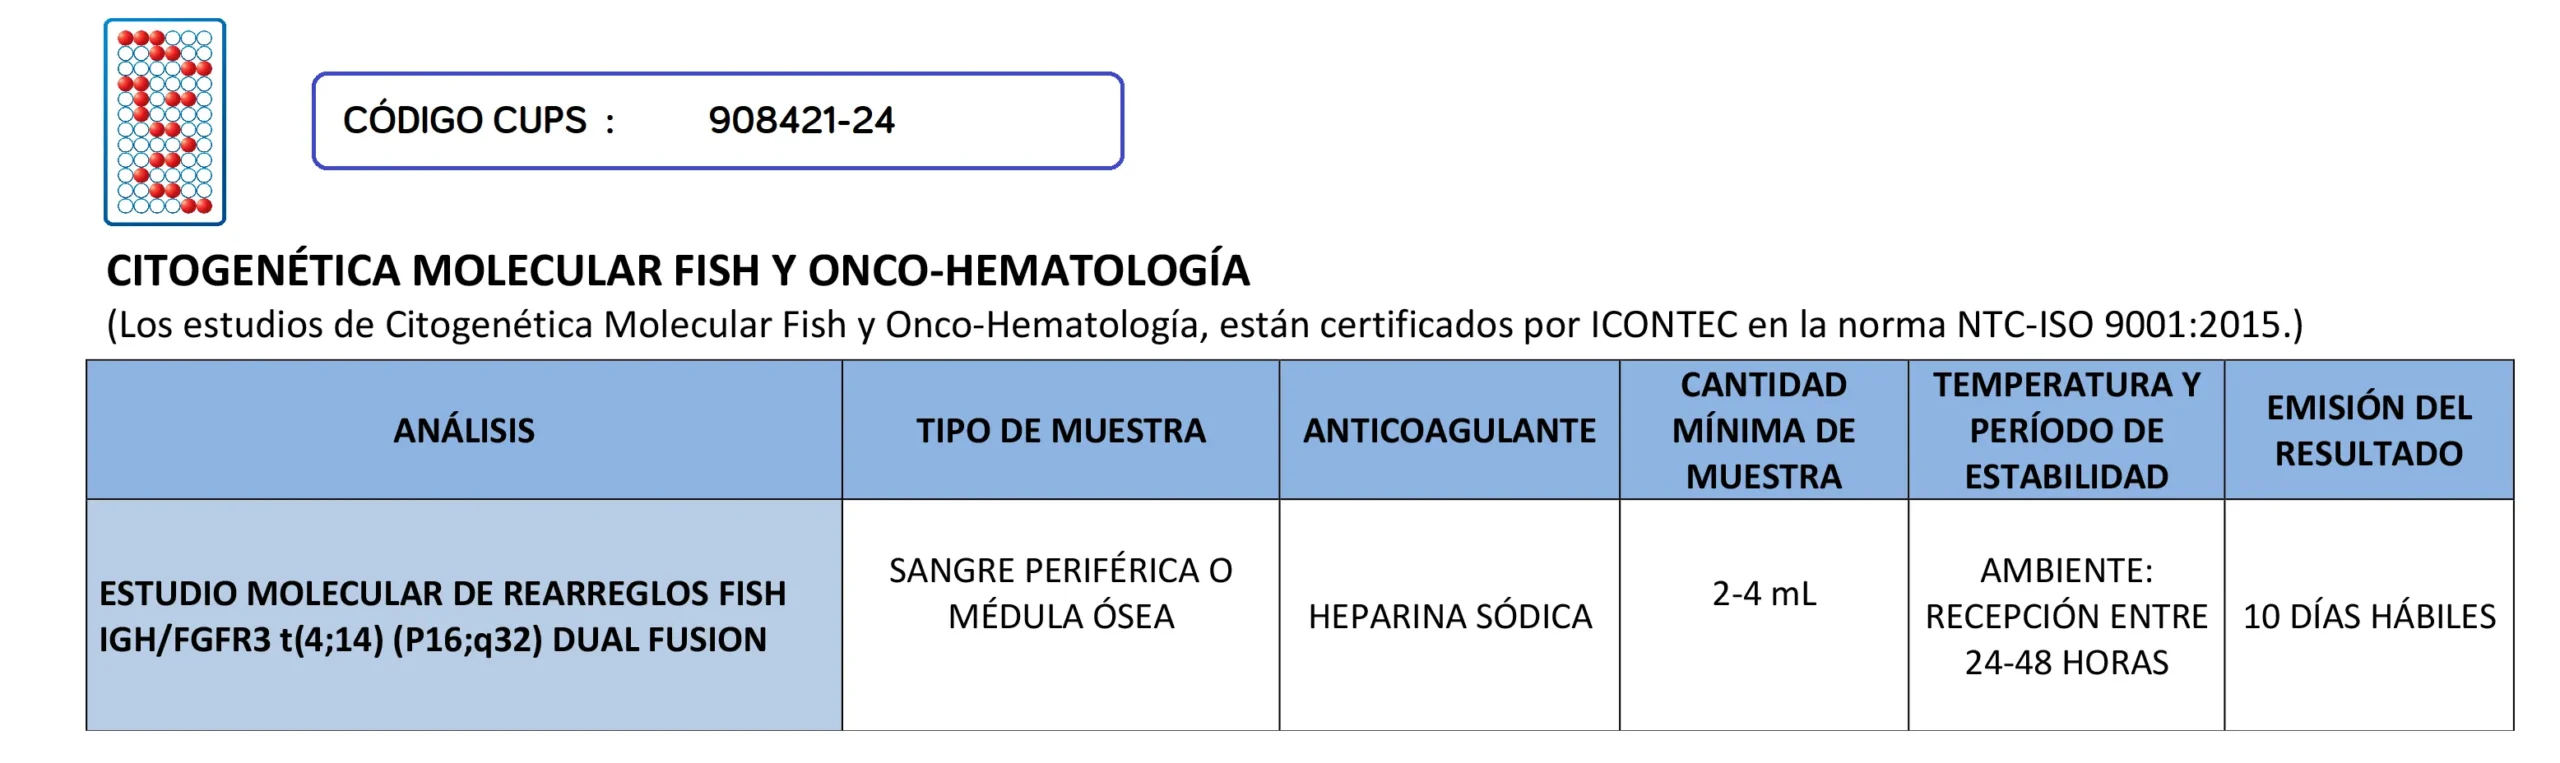2560x763 pixels.
Task: Select the 10 DÍAS HÁBILES cell
Action: pos(2369,617)
